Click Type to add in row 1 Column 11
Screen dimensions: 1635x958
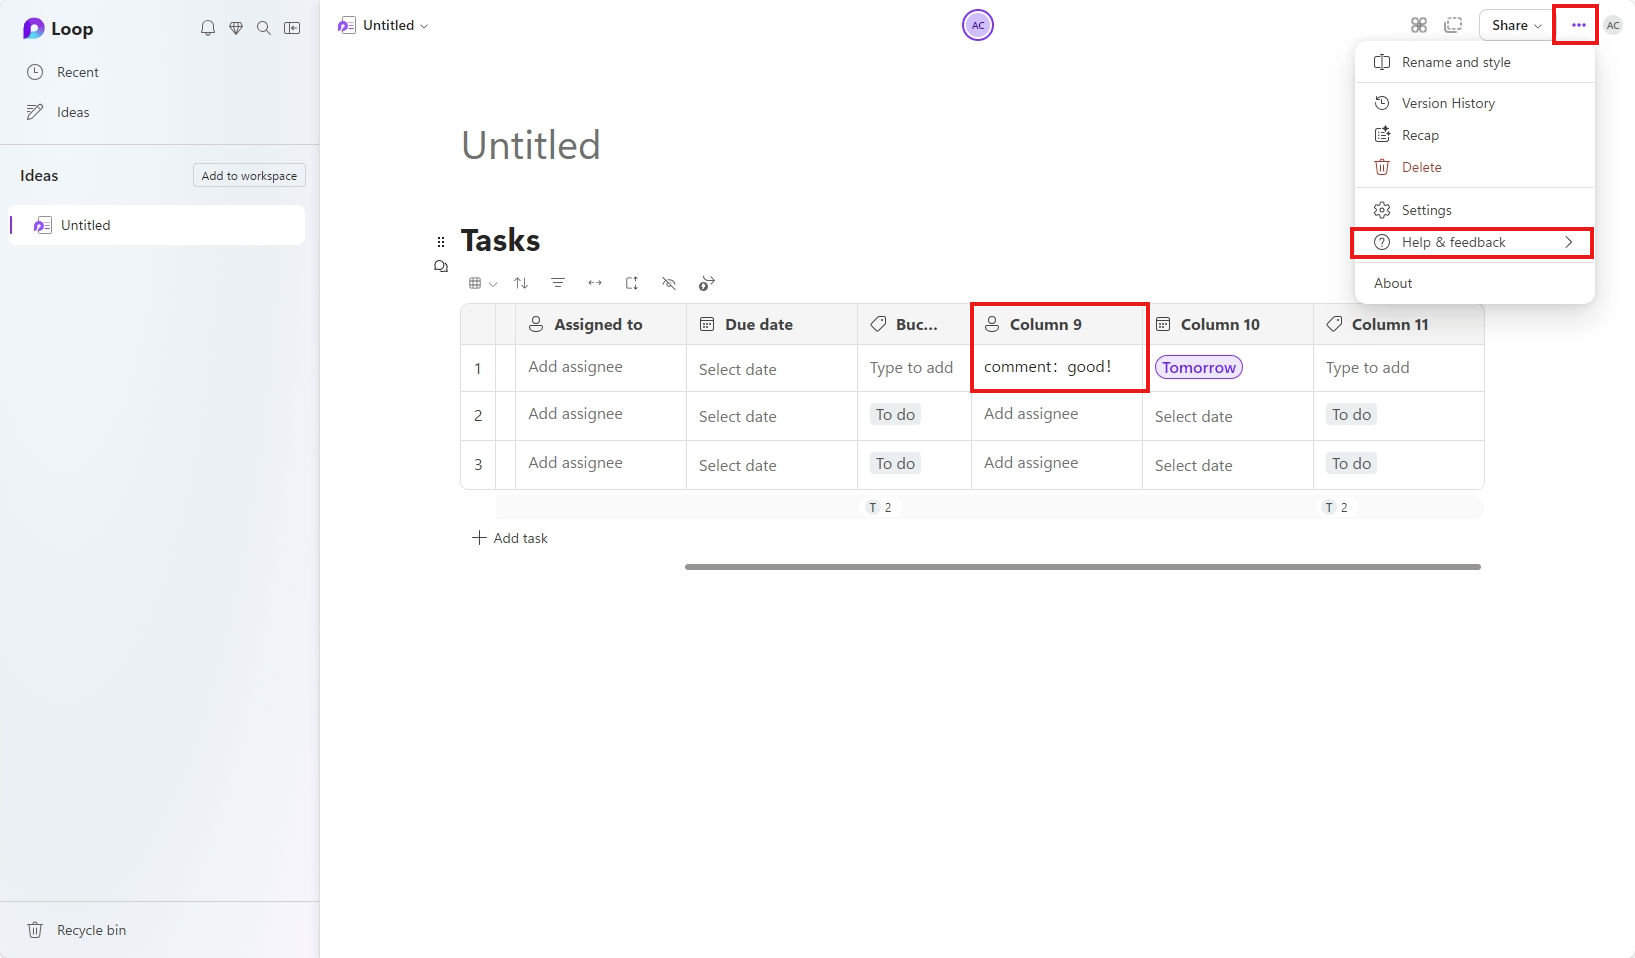(x=1368, y=368)
